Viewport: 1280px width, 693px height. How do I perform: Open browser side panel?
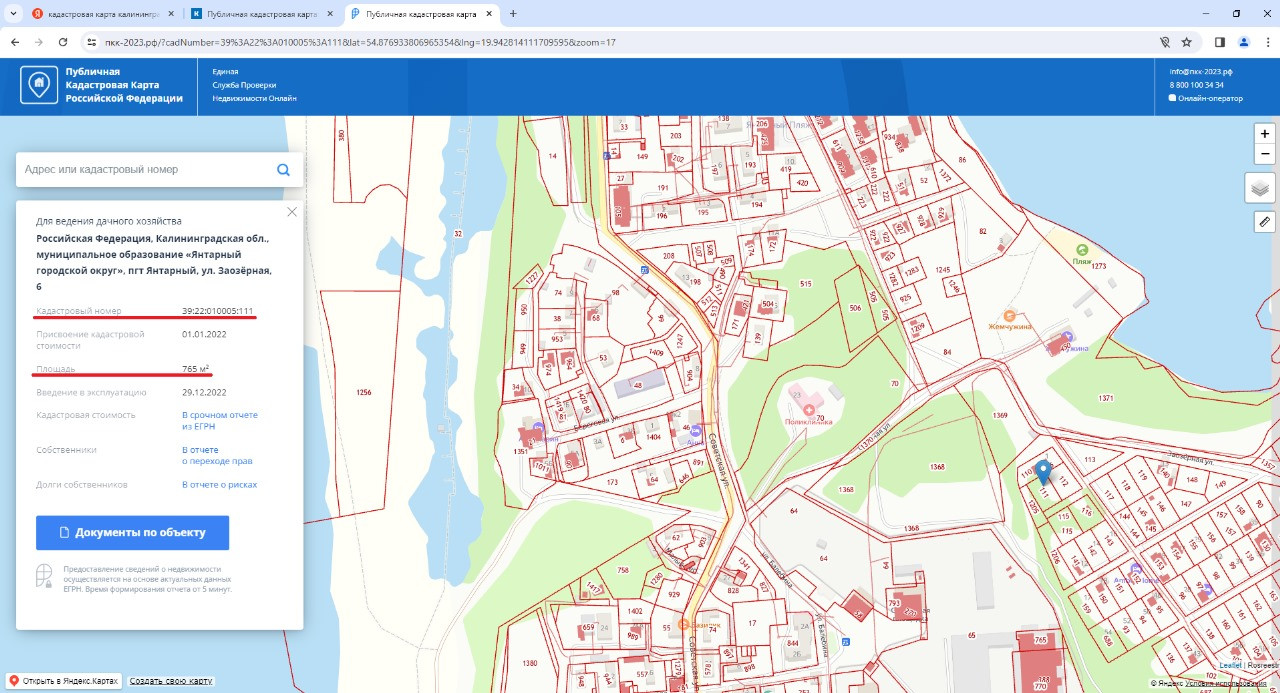[x=1219, y=42]
